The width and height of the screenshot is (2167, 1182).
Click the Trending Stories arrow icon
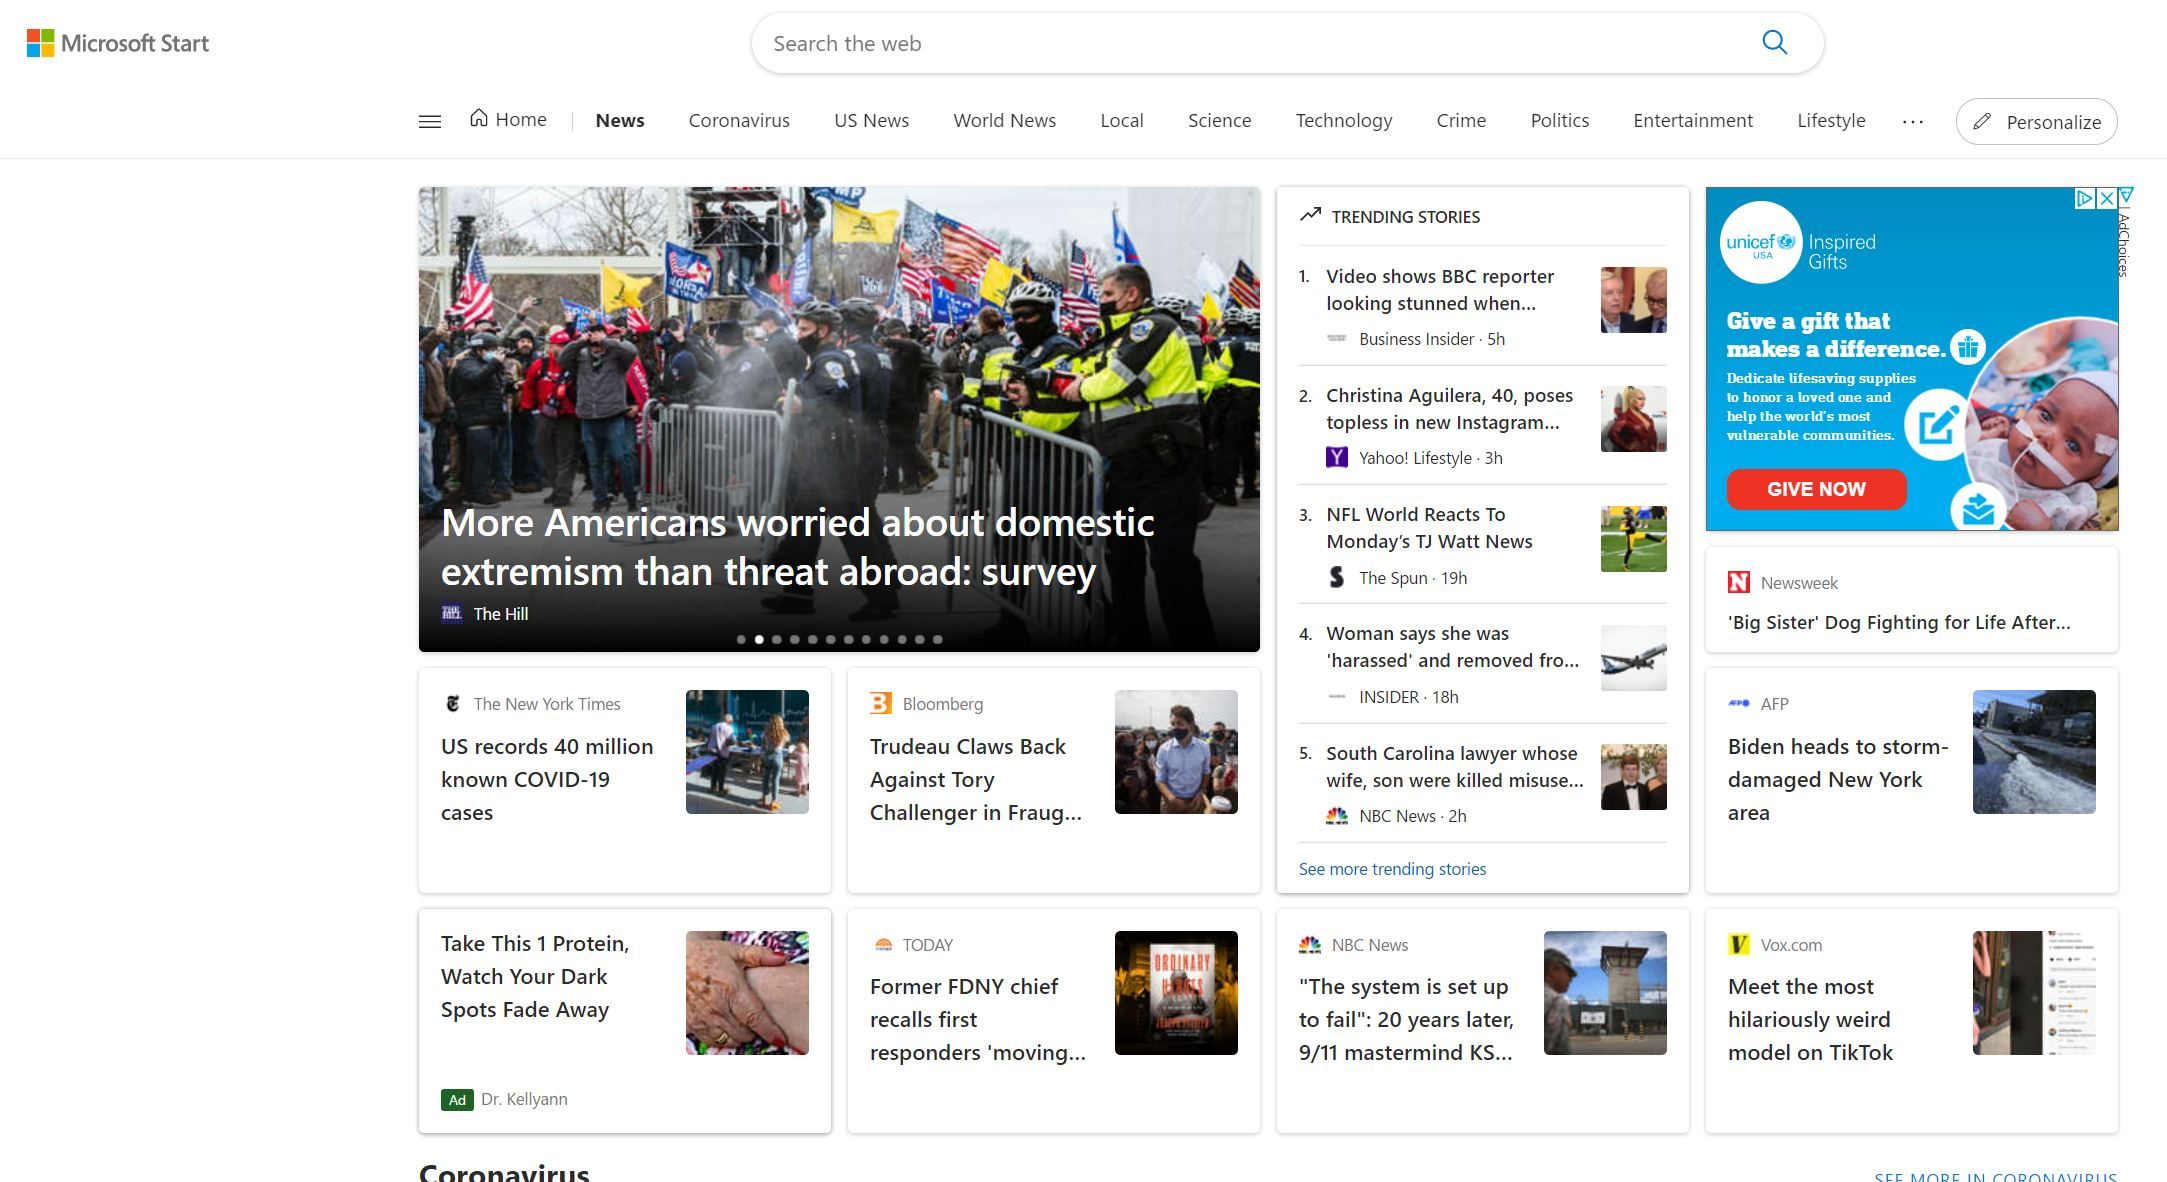coord(1310,214)
